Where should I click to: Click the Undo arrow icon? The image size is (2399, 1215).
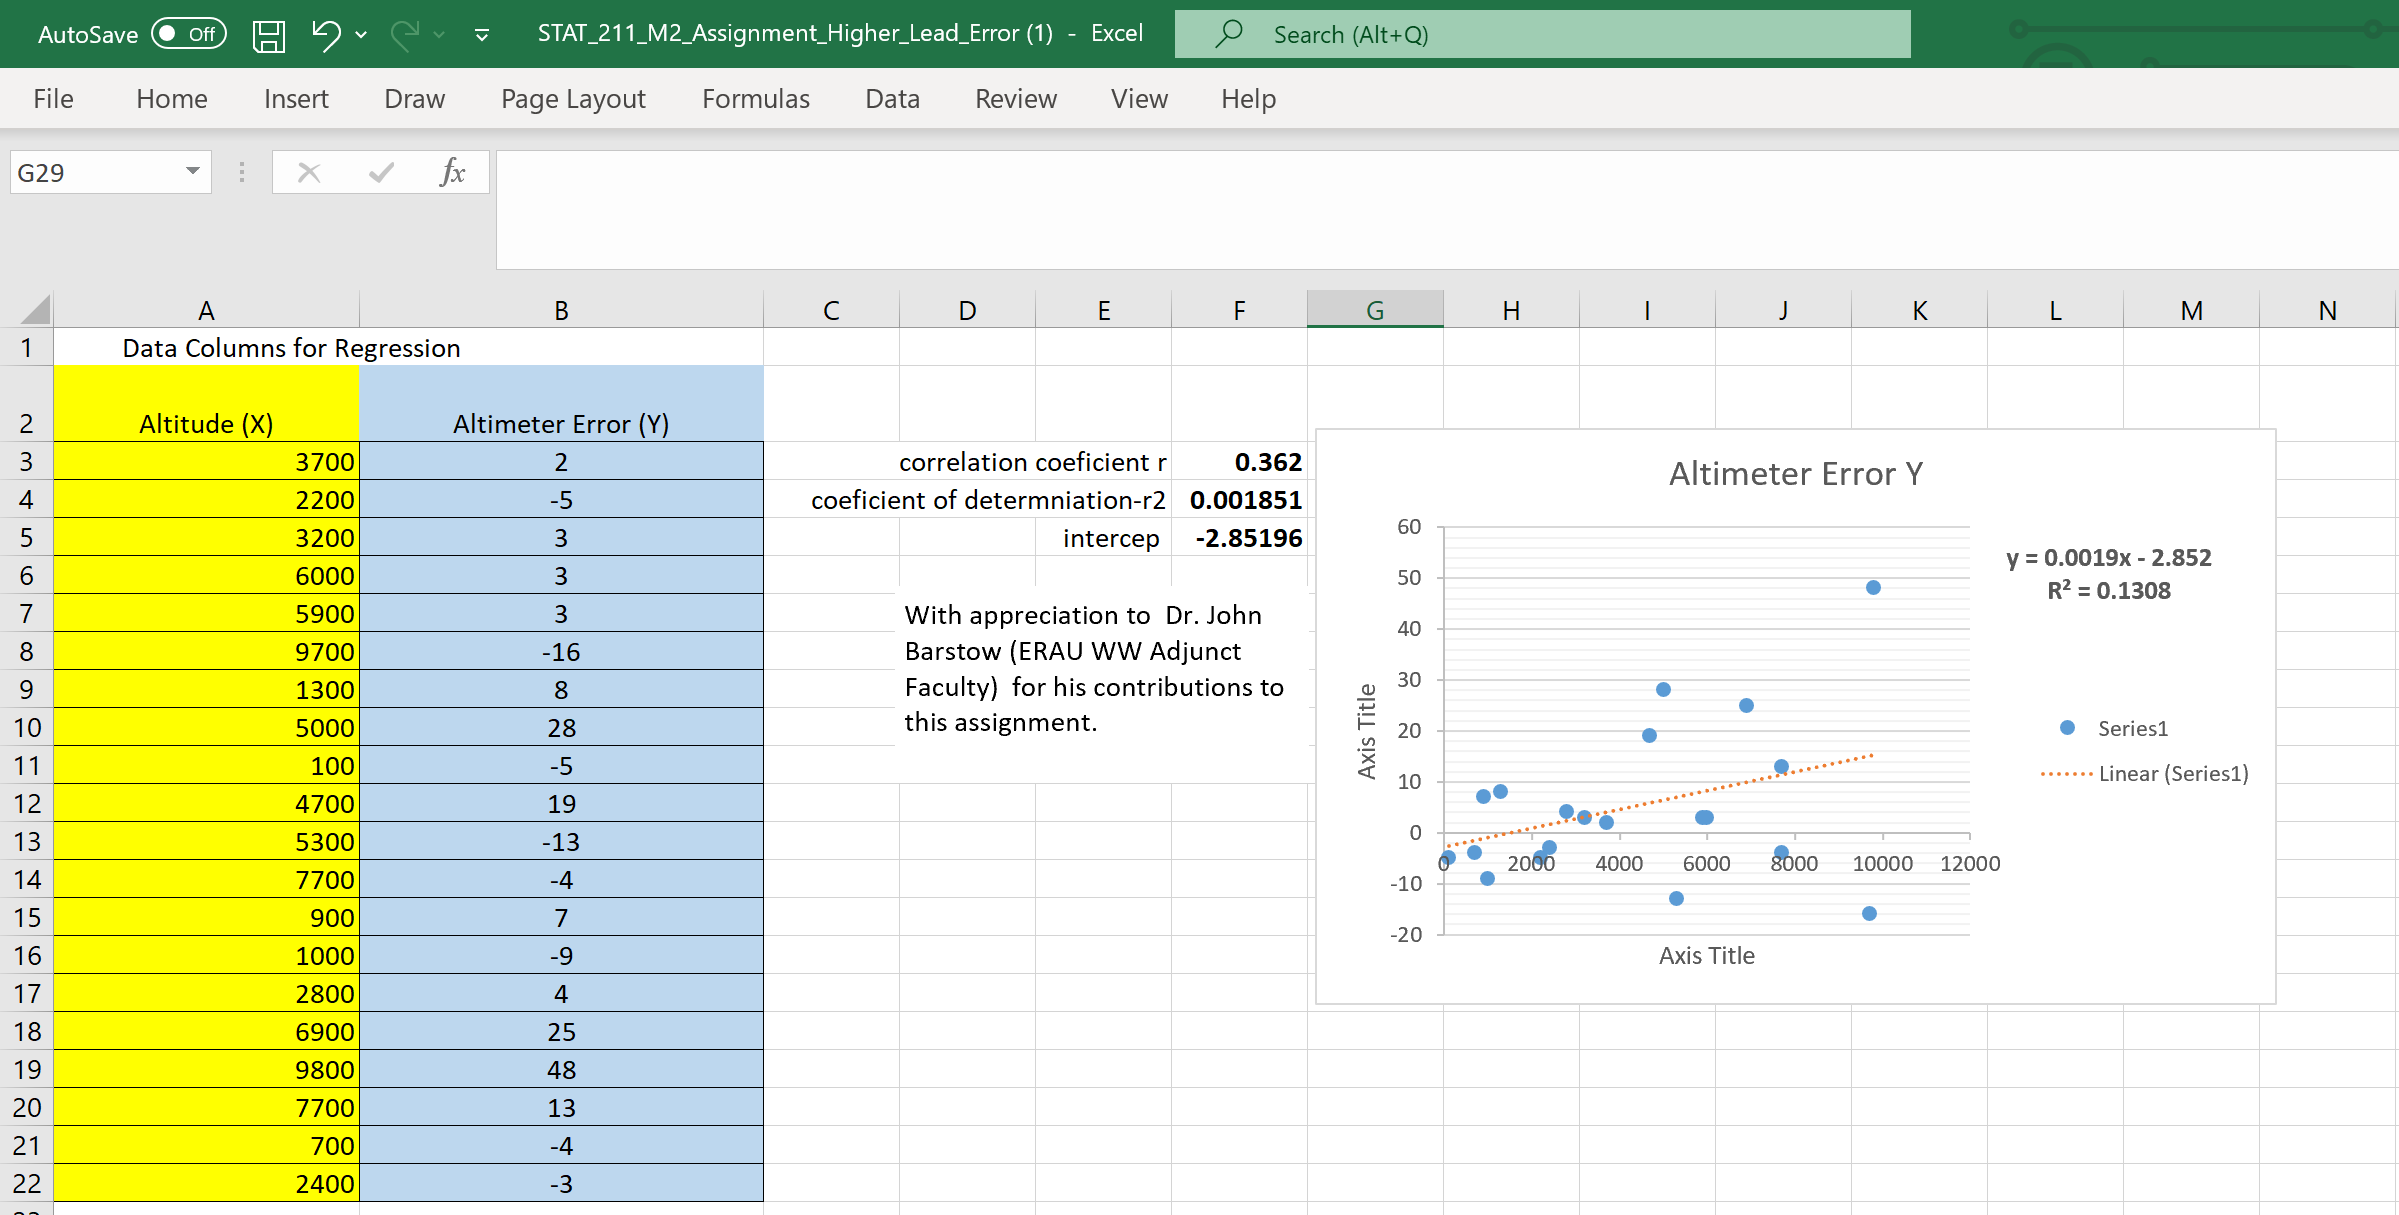tap(325, 35)
